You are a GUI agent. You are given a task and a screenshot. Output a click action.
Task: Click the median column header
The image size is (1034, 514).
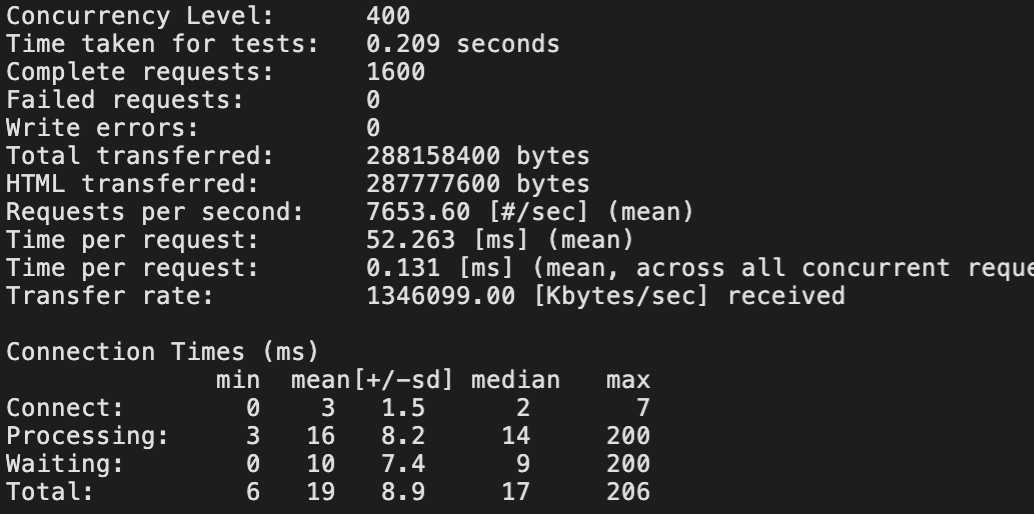point(516,380)
